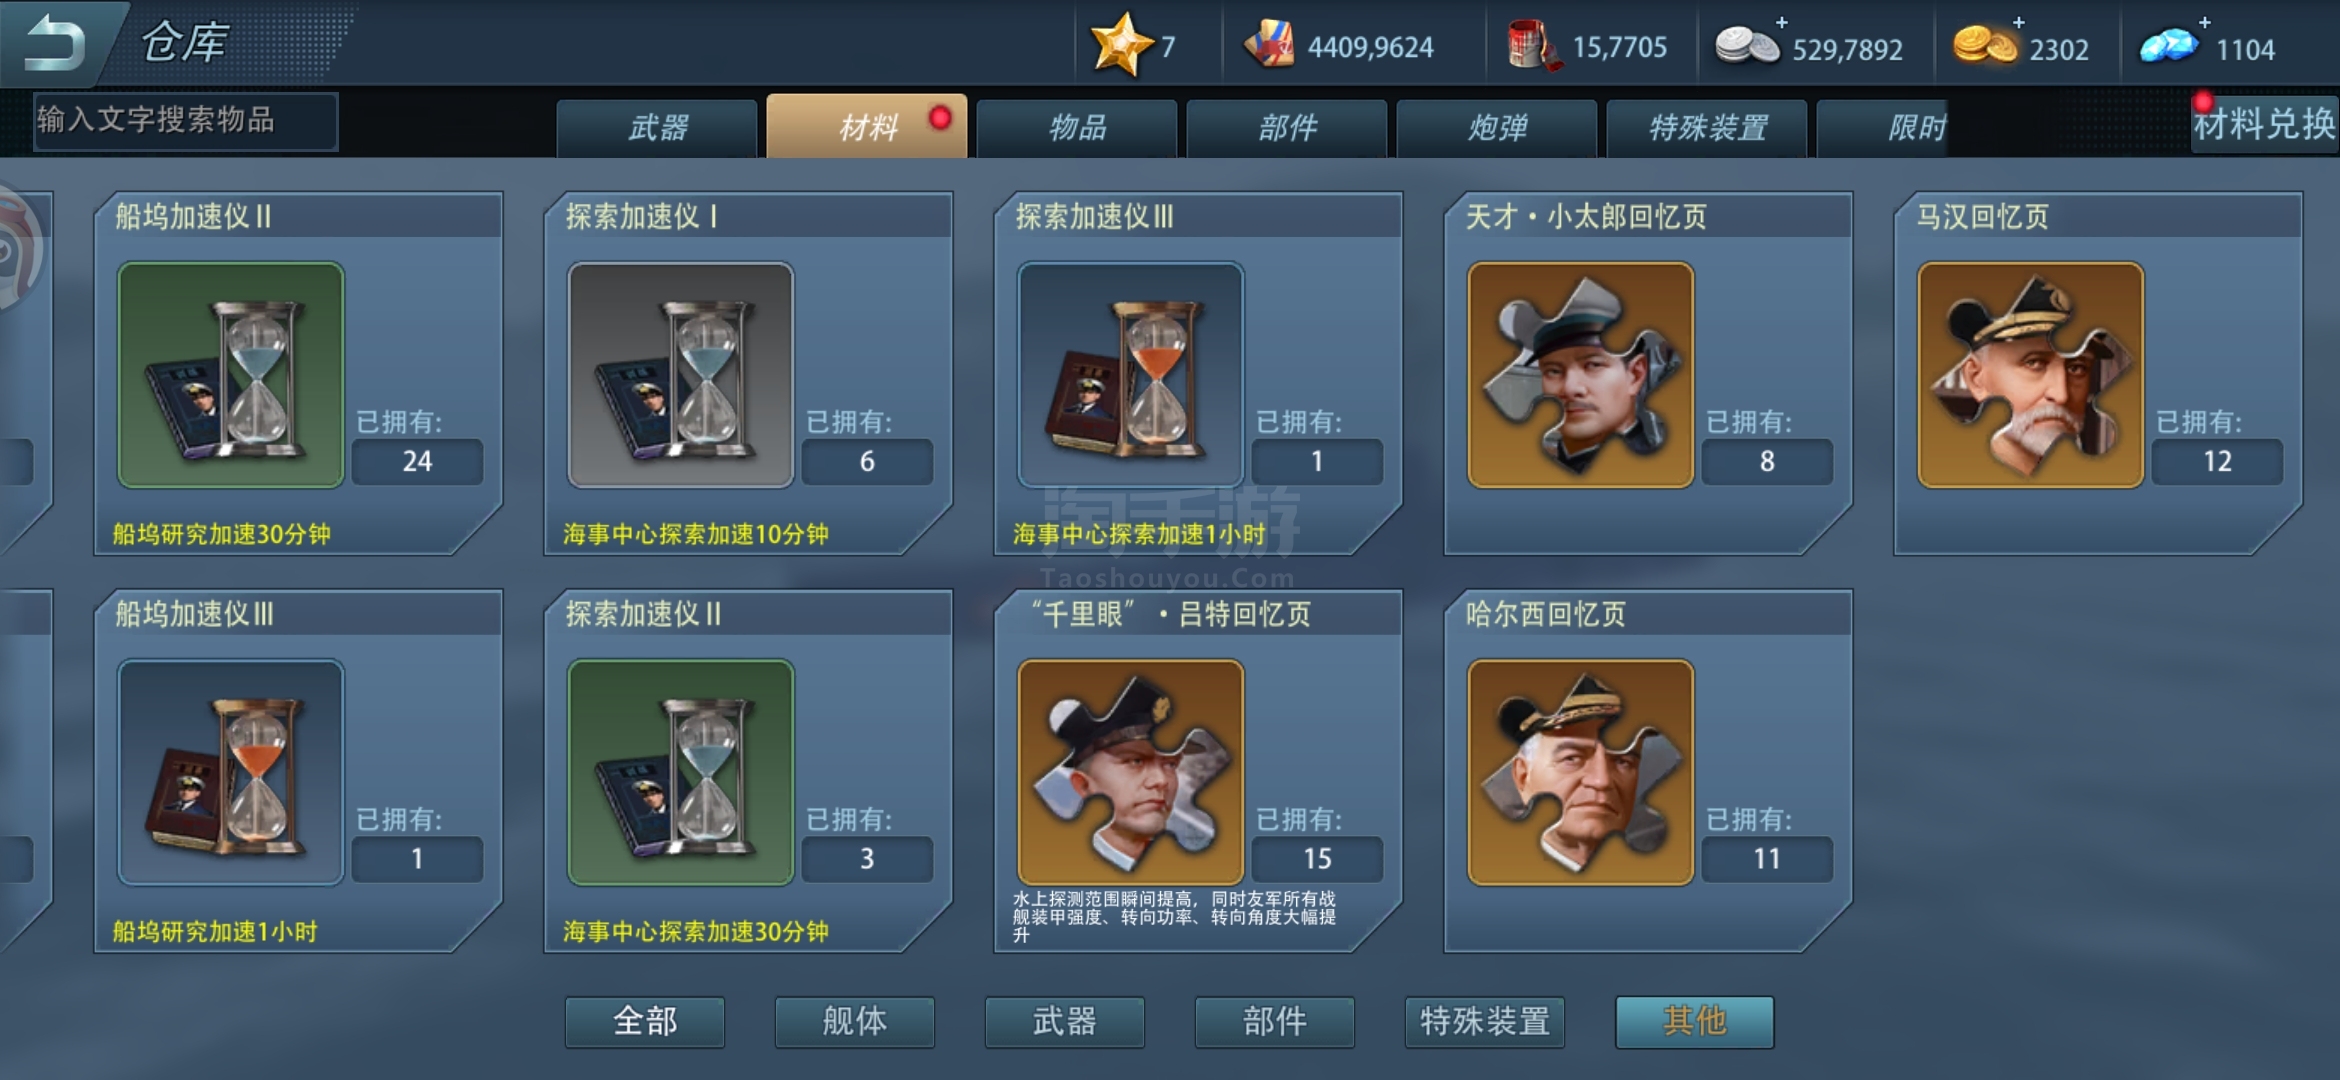Image resolution: width=2340 pixels, height=1080 pixels.
Task: Select the 船坞加速仪 II hourglass item
Action: (x=231, y=375)
